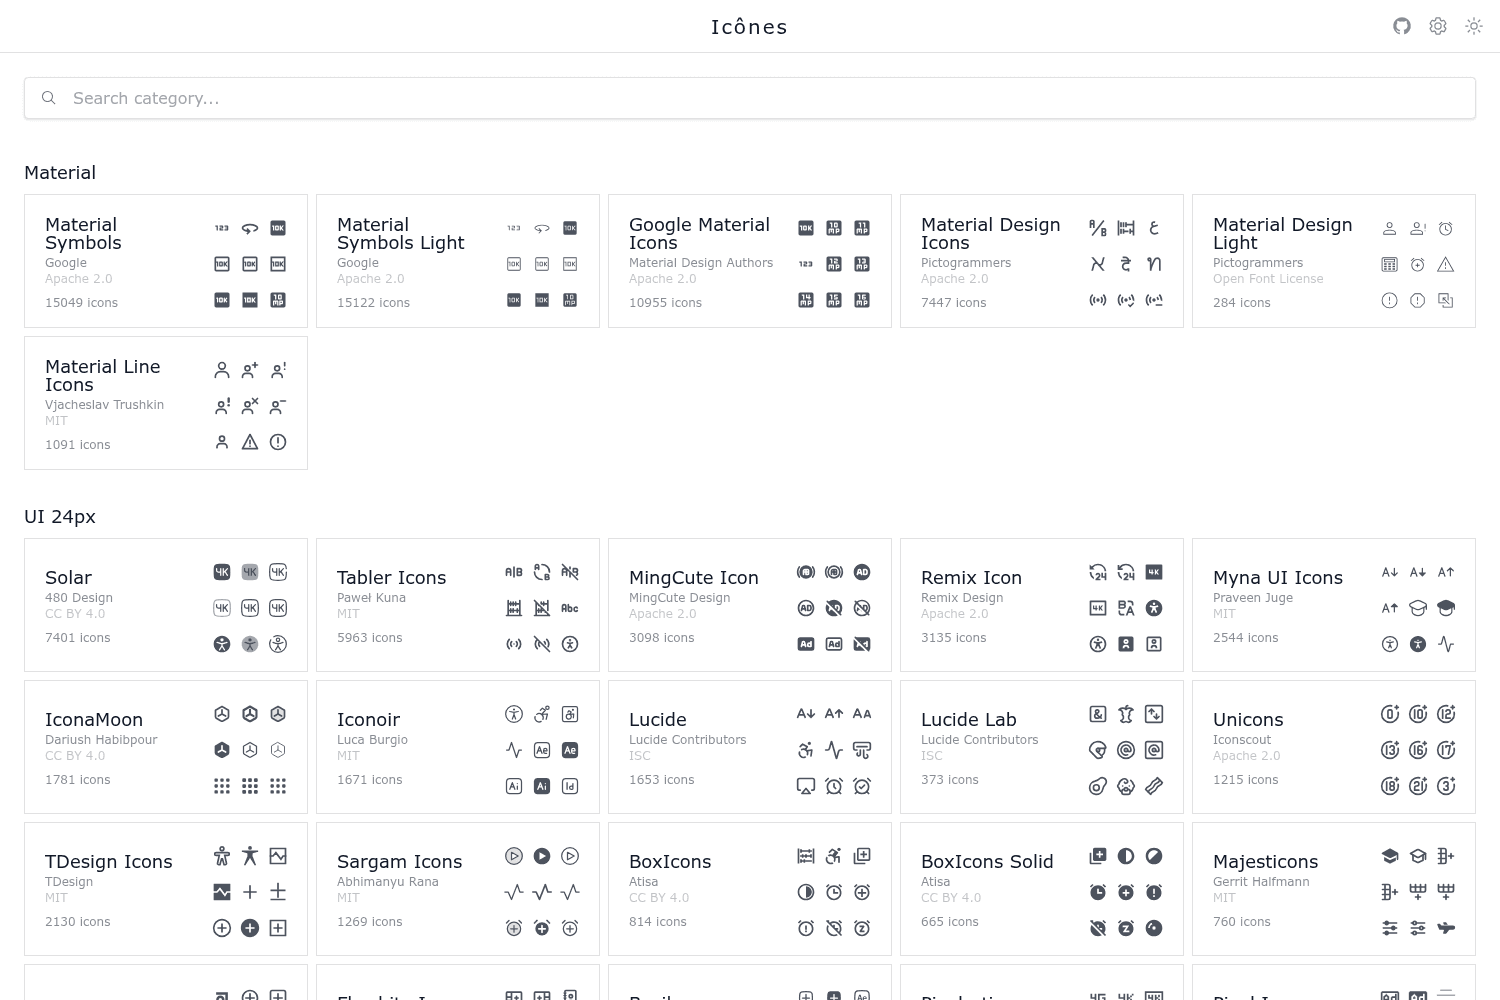
Task: Click the warning triangle in Material Line Icons
Action: coord(250,442)
